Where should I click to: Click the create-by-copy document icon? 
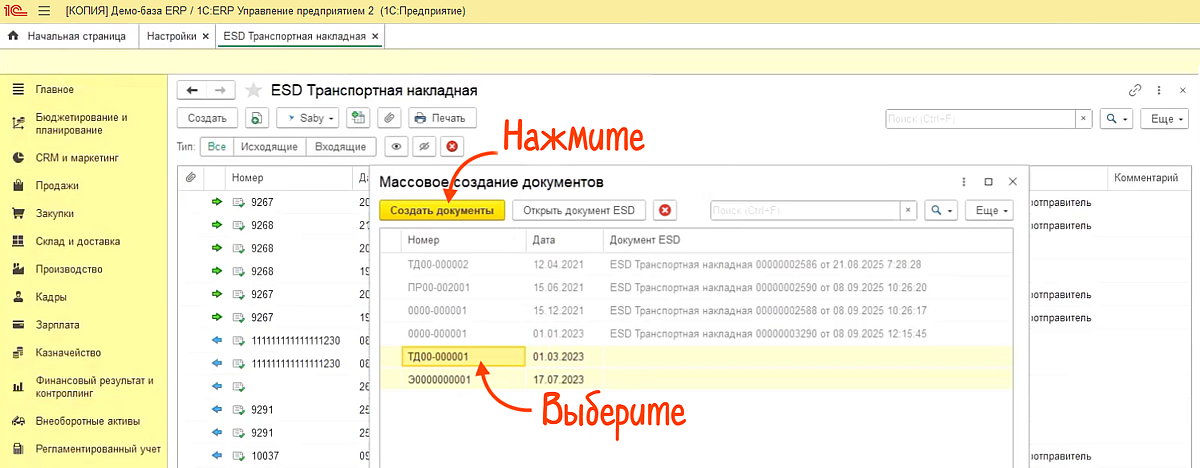coord(258,118)
